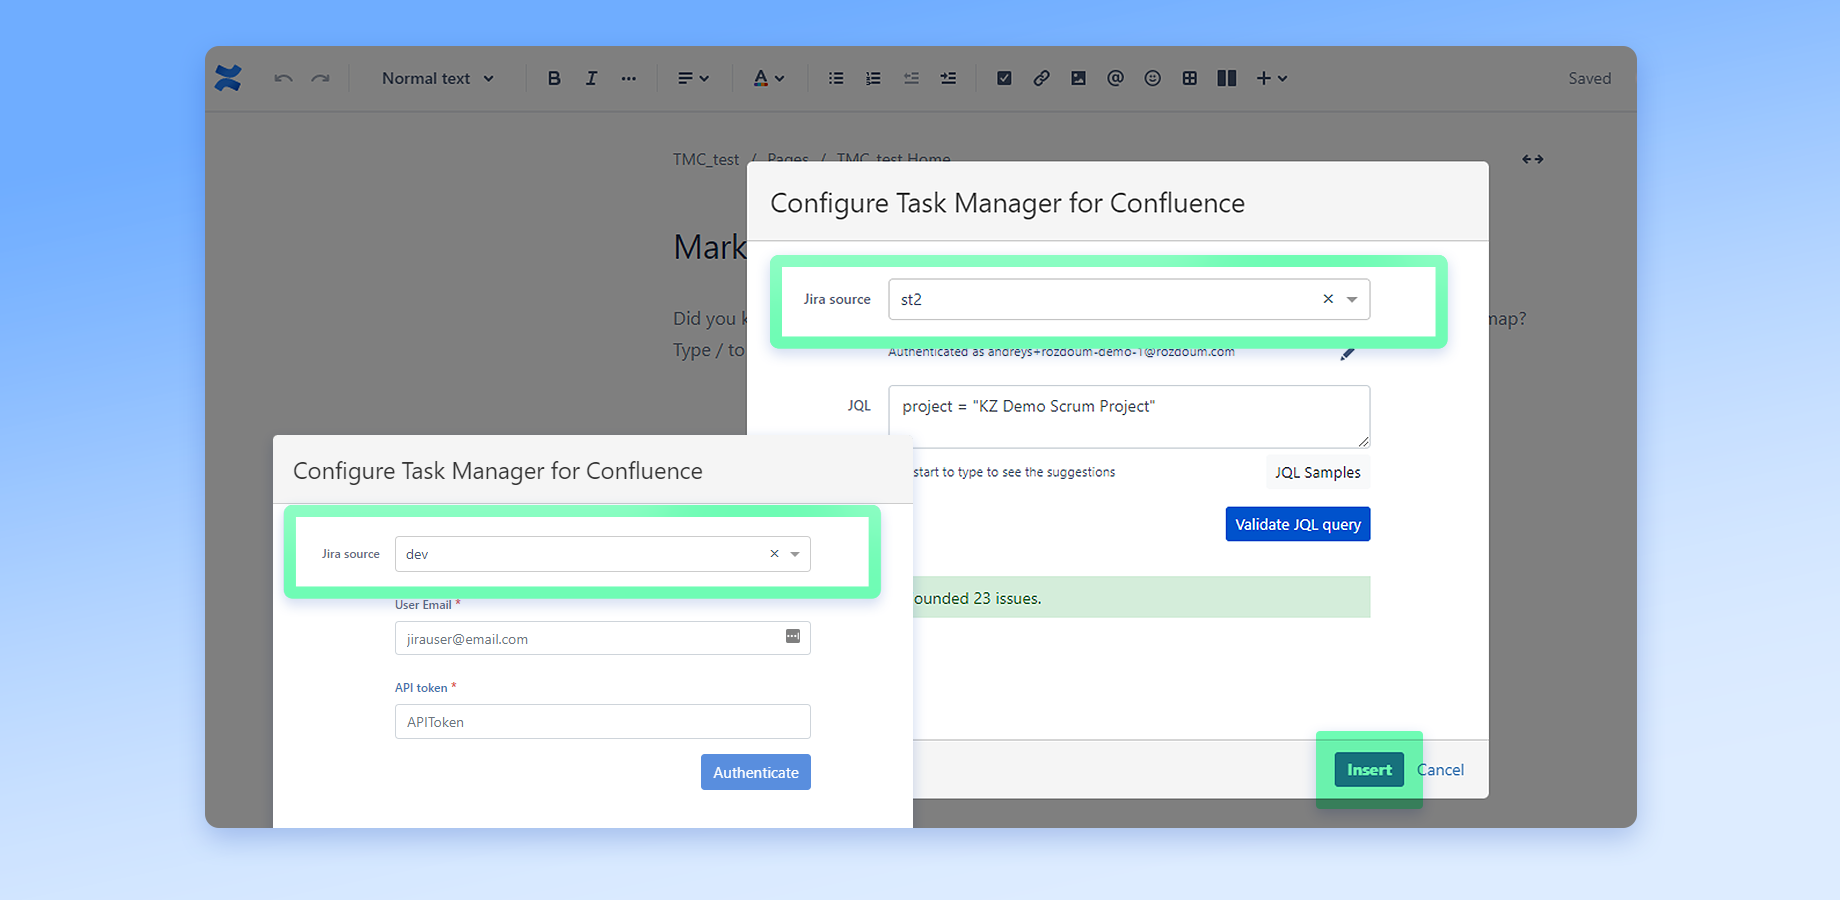Clear the dev Jira source selection
The height and width of the screenshot is (900, 1840).
(x=774, y=554)
